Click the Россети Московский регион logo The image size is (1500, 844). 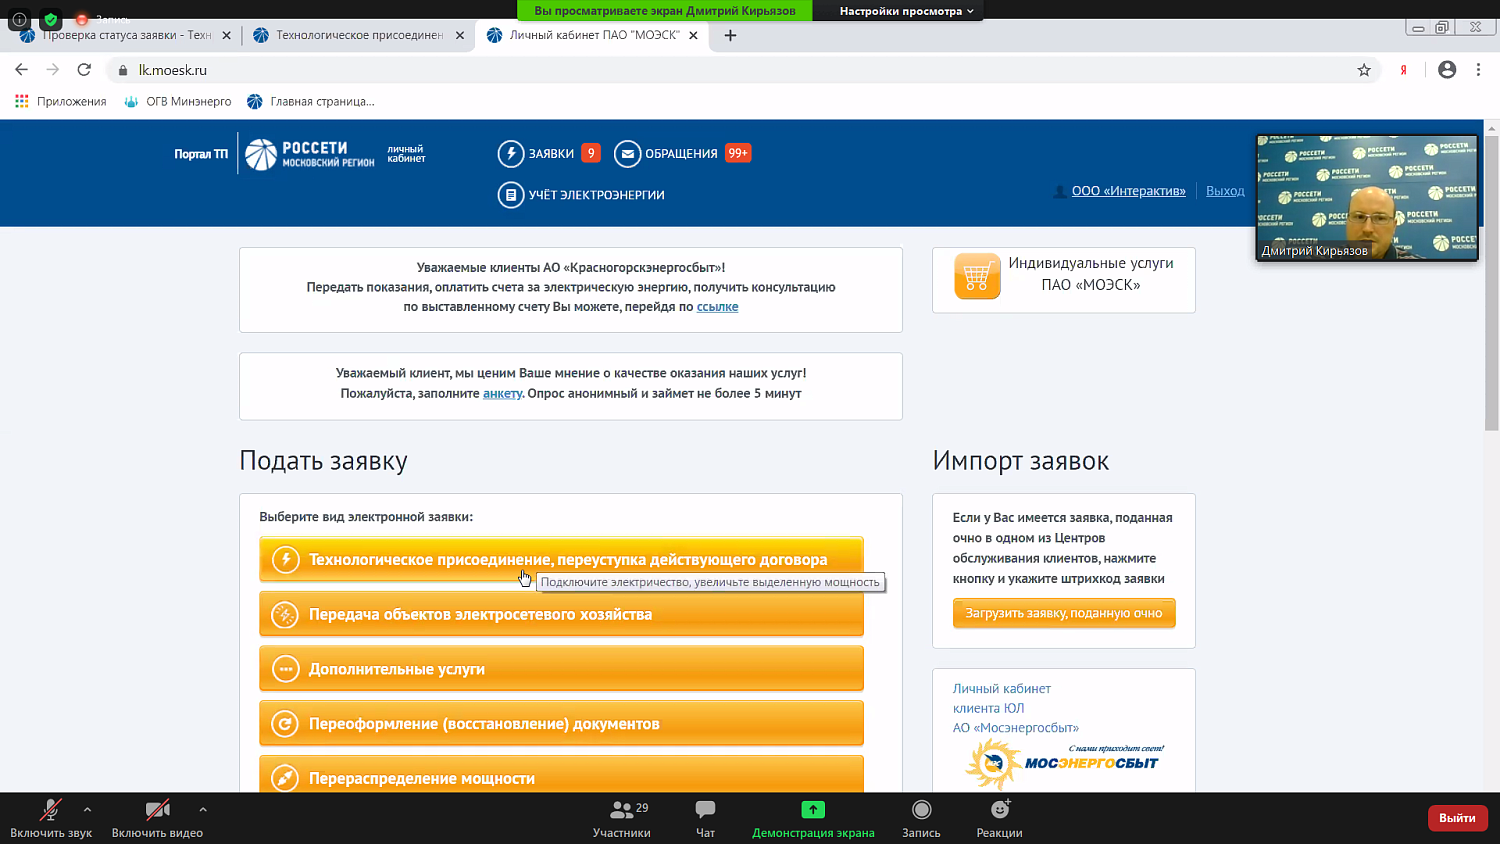(310, 154)
